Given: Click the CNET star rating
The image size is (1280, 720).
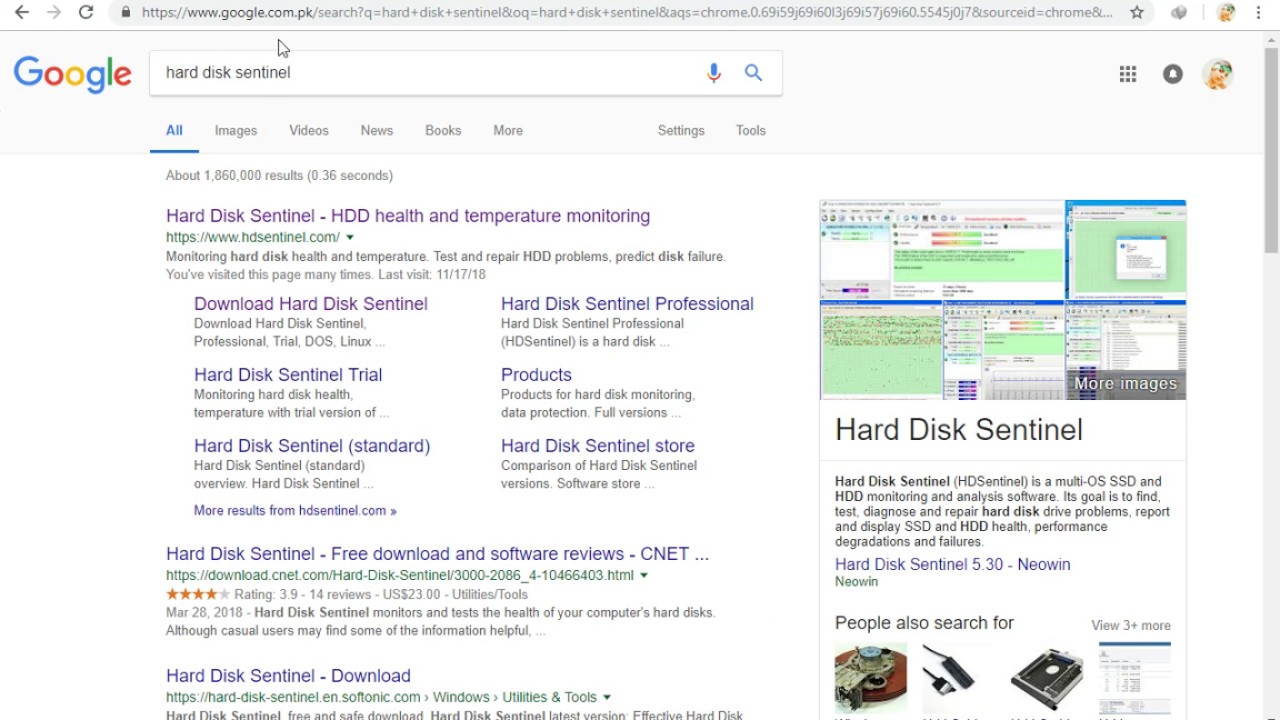Looking at the screenshot, I should (x=198, y=594).
